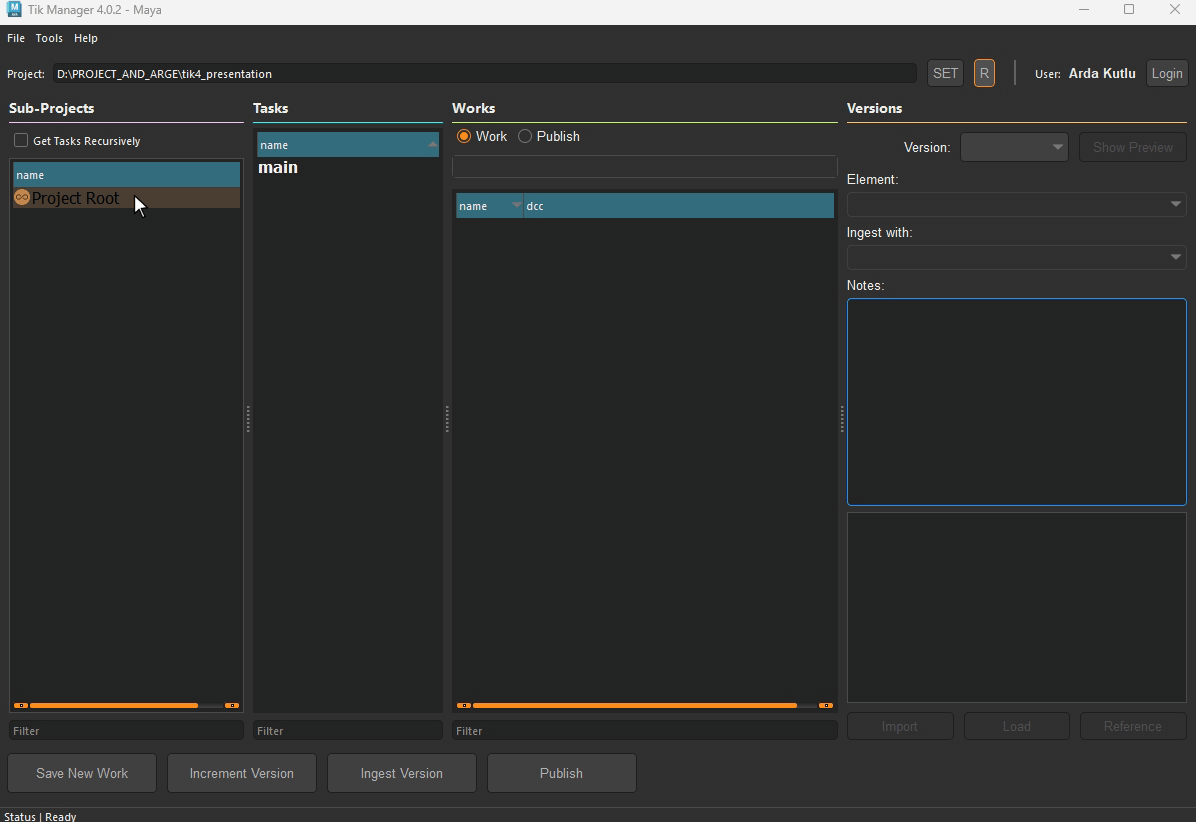This screenshot has width=1196, height=822.
Task: Click Works scrollbar right arrow
Action: (825, 705)
